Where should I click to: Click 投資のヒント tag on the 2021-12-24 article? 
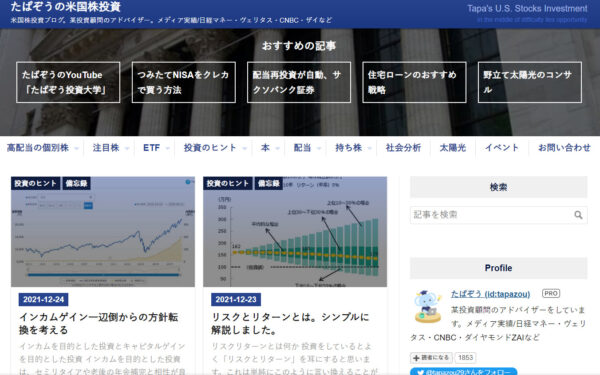point(36,183)
